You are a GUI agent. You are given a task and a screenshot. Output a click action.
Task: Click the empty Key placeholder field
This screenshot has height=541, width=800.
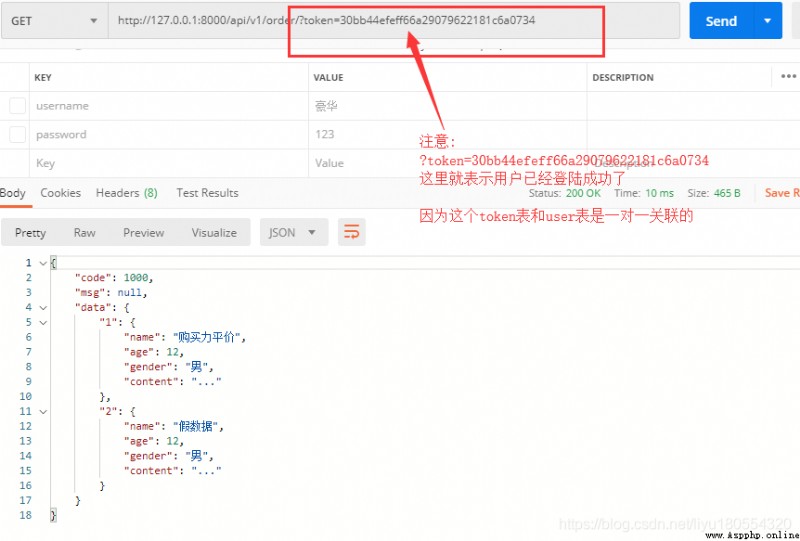pos(169,163)
